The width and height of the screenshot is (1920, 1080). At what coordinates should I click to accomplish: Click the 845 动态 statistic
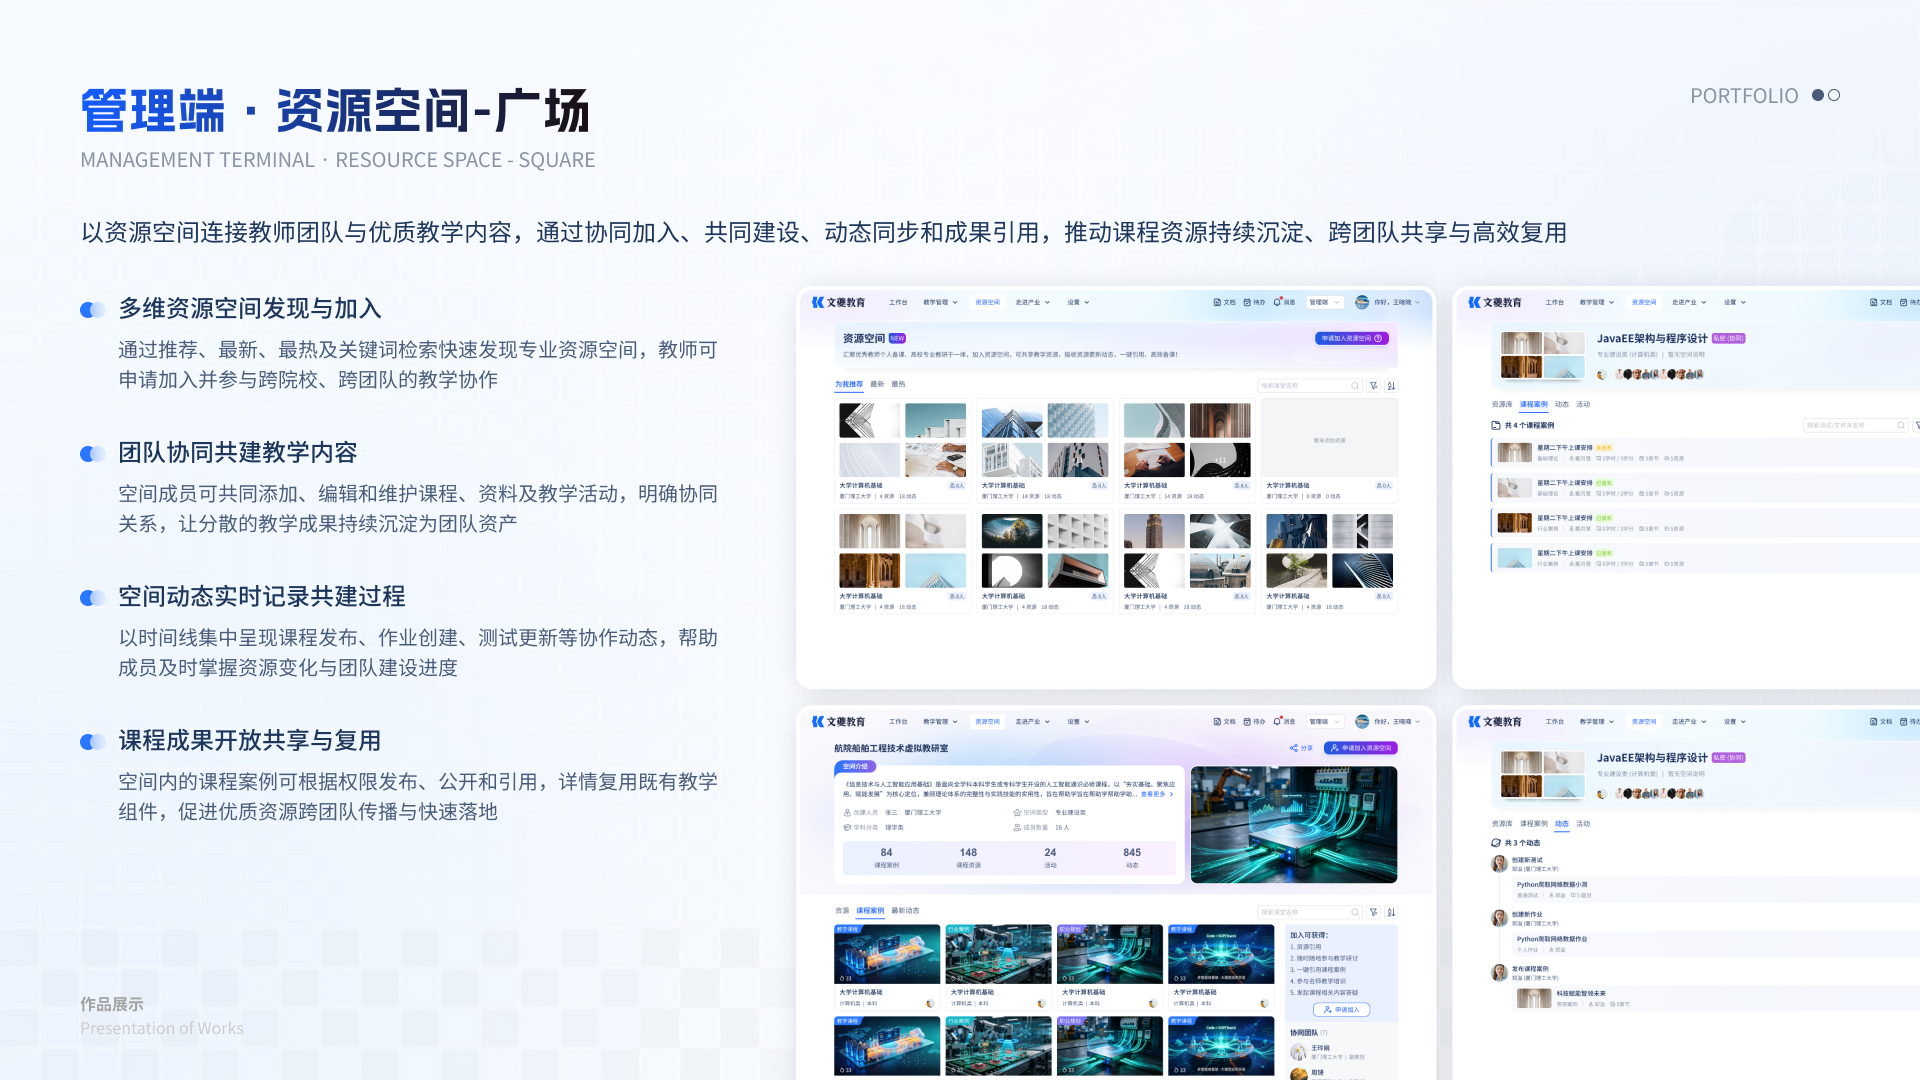1132,858
